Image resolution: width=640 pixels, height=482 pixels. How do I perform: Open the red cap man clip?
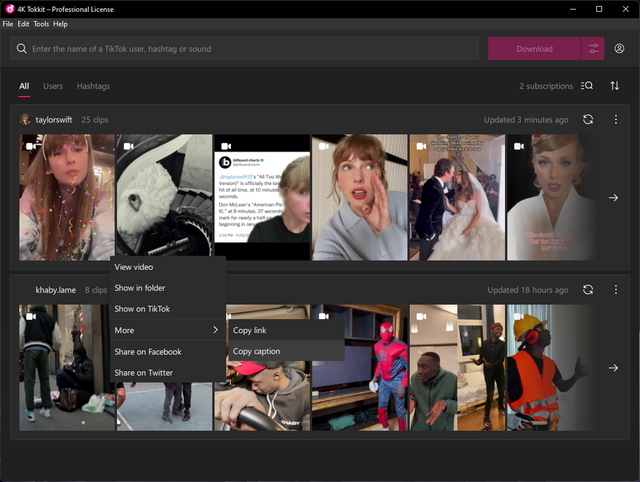click(262, 398)
